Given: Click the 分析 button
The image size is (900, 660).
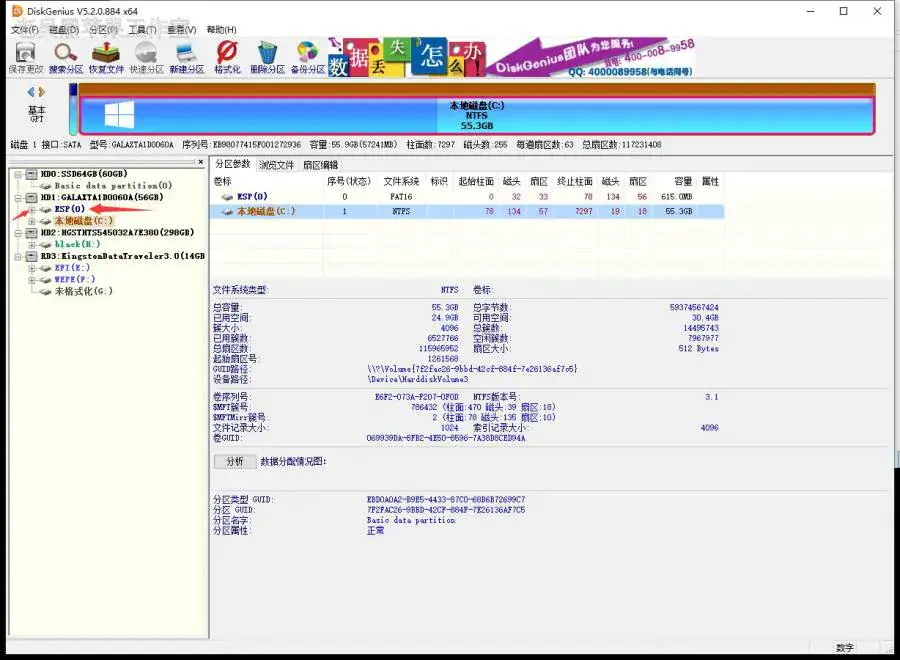Looking at the screenshot, I should point(235,461).
